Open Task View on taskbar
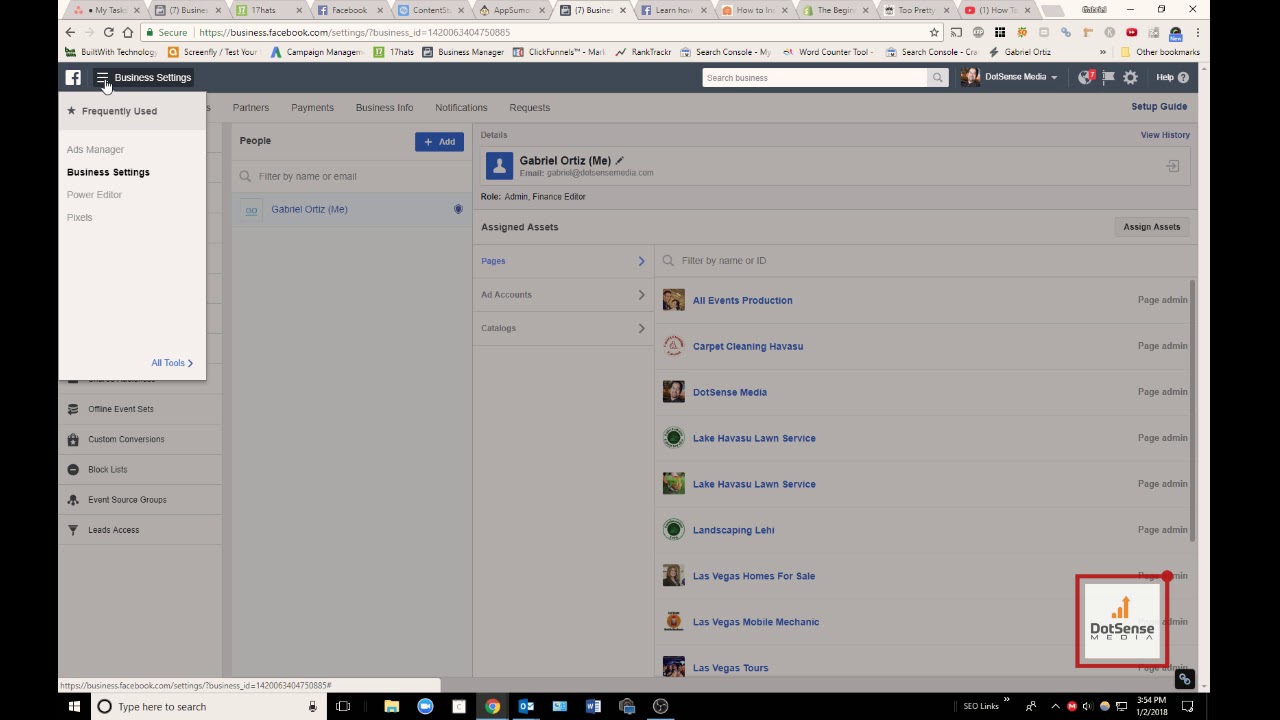 tap(343, 706)
